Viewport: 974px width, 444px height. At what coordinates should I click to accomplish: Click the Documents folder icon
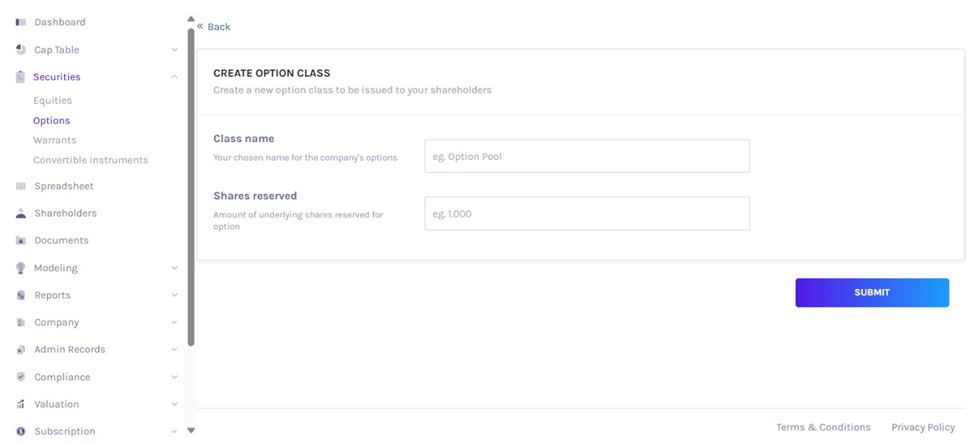click(21, 240)
